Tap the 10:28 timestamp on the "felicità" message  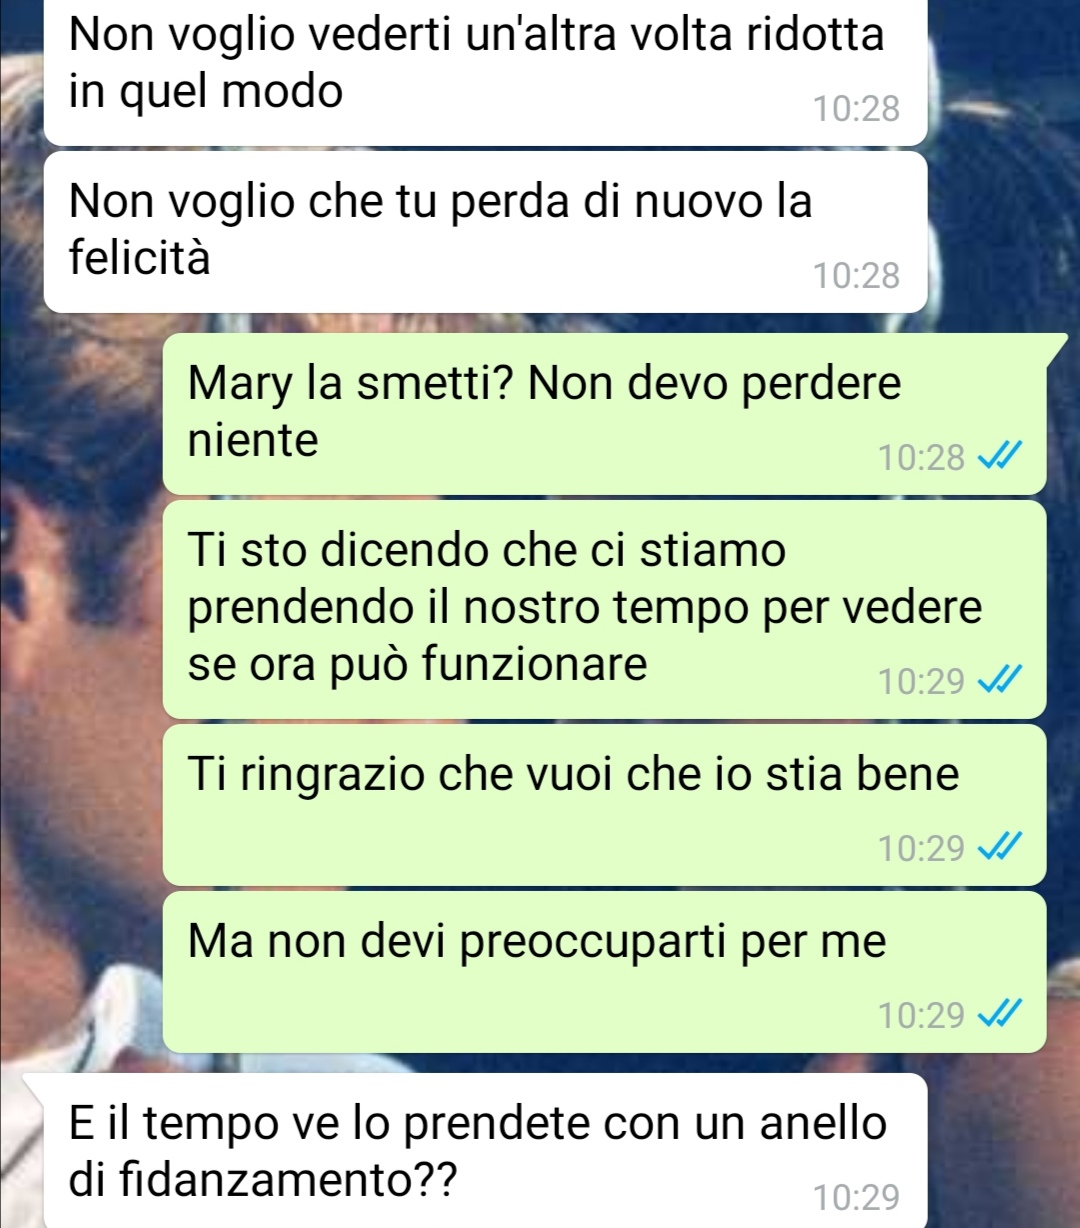point(856,275)
